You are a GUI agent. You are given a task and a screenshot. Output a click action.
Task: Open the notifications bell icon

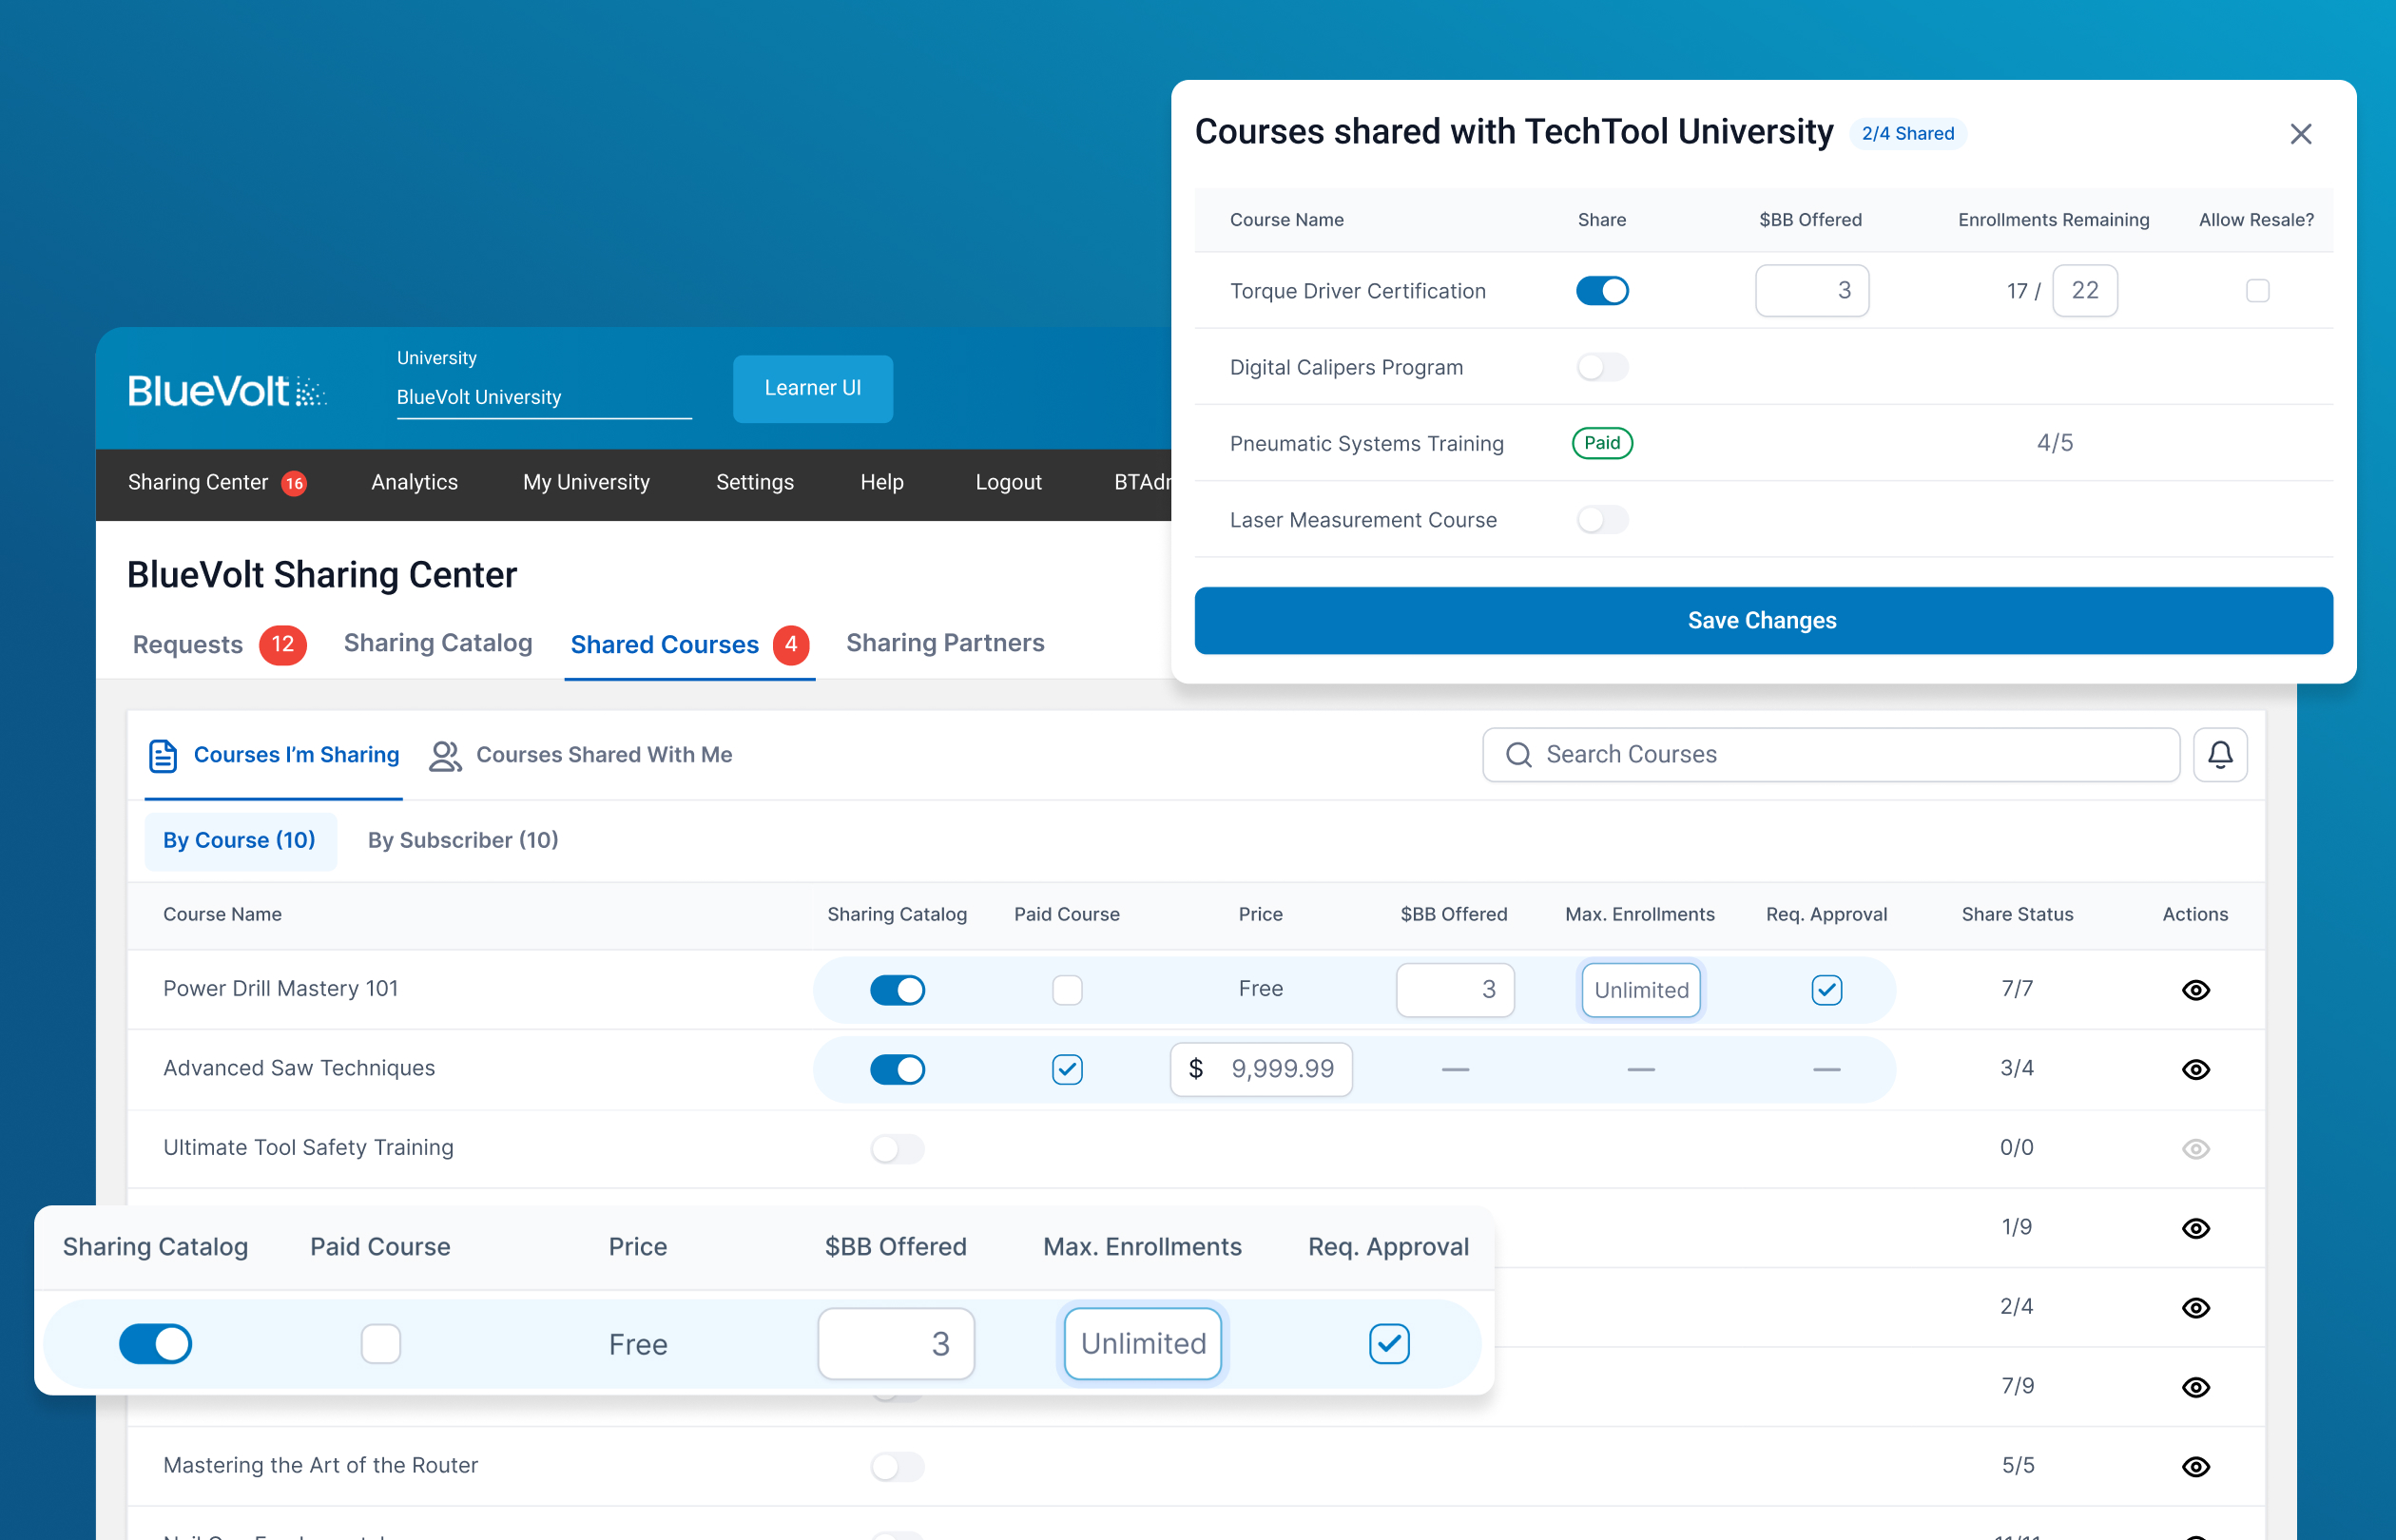(2220, 755)
